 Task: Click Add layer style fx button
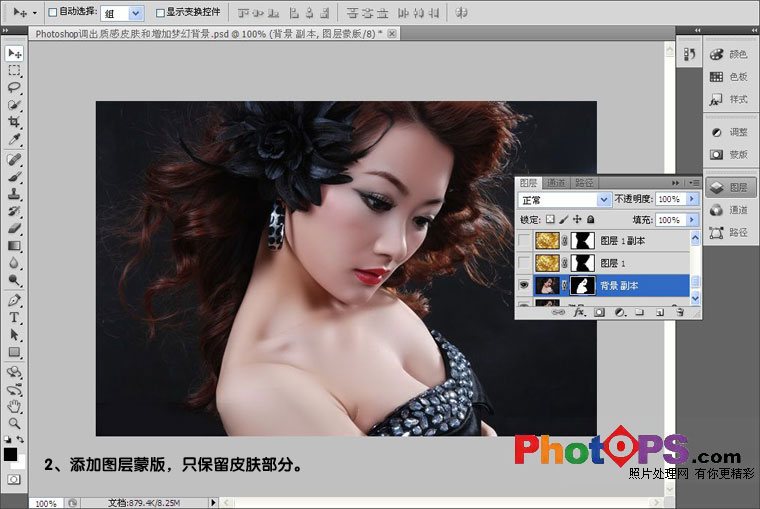(x=579, y=313)
